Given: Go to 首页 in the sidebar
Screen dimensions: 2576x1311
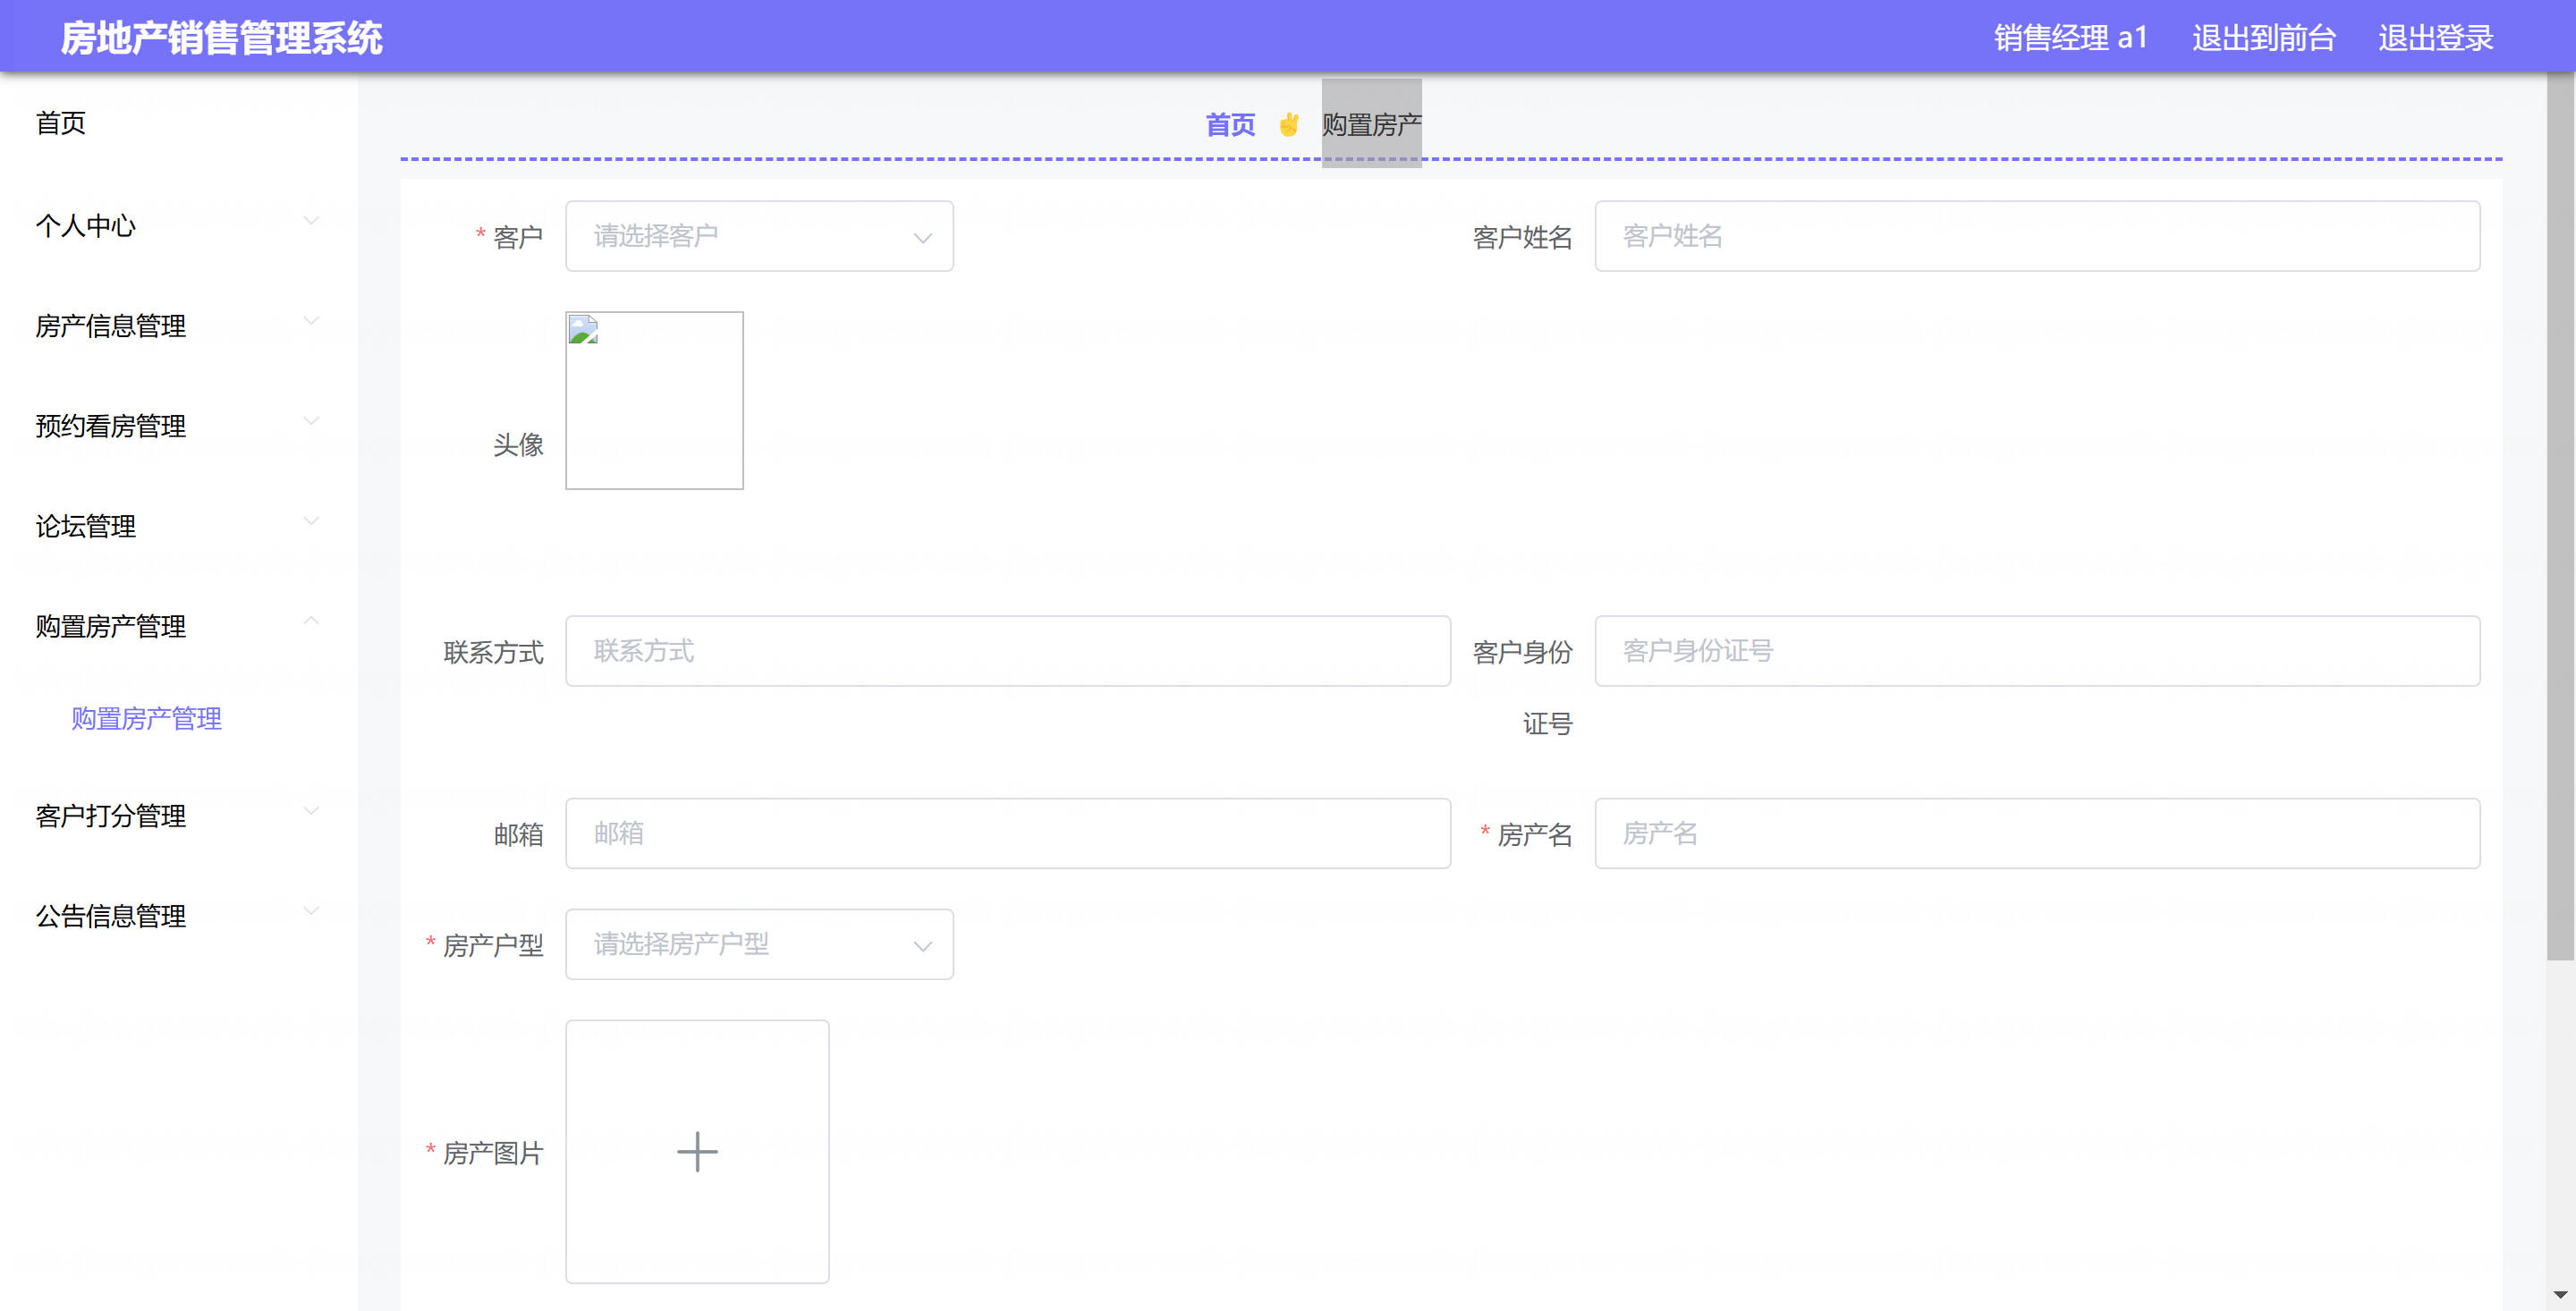Looking at the screenshot, I should point(61,122).
